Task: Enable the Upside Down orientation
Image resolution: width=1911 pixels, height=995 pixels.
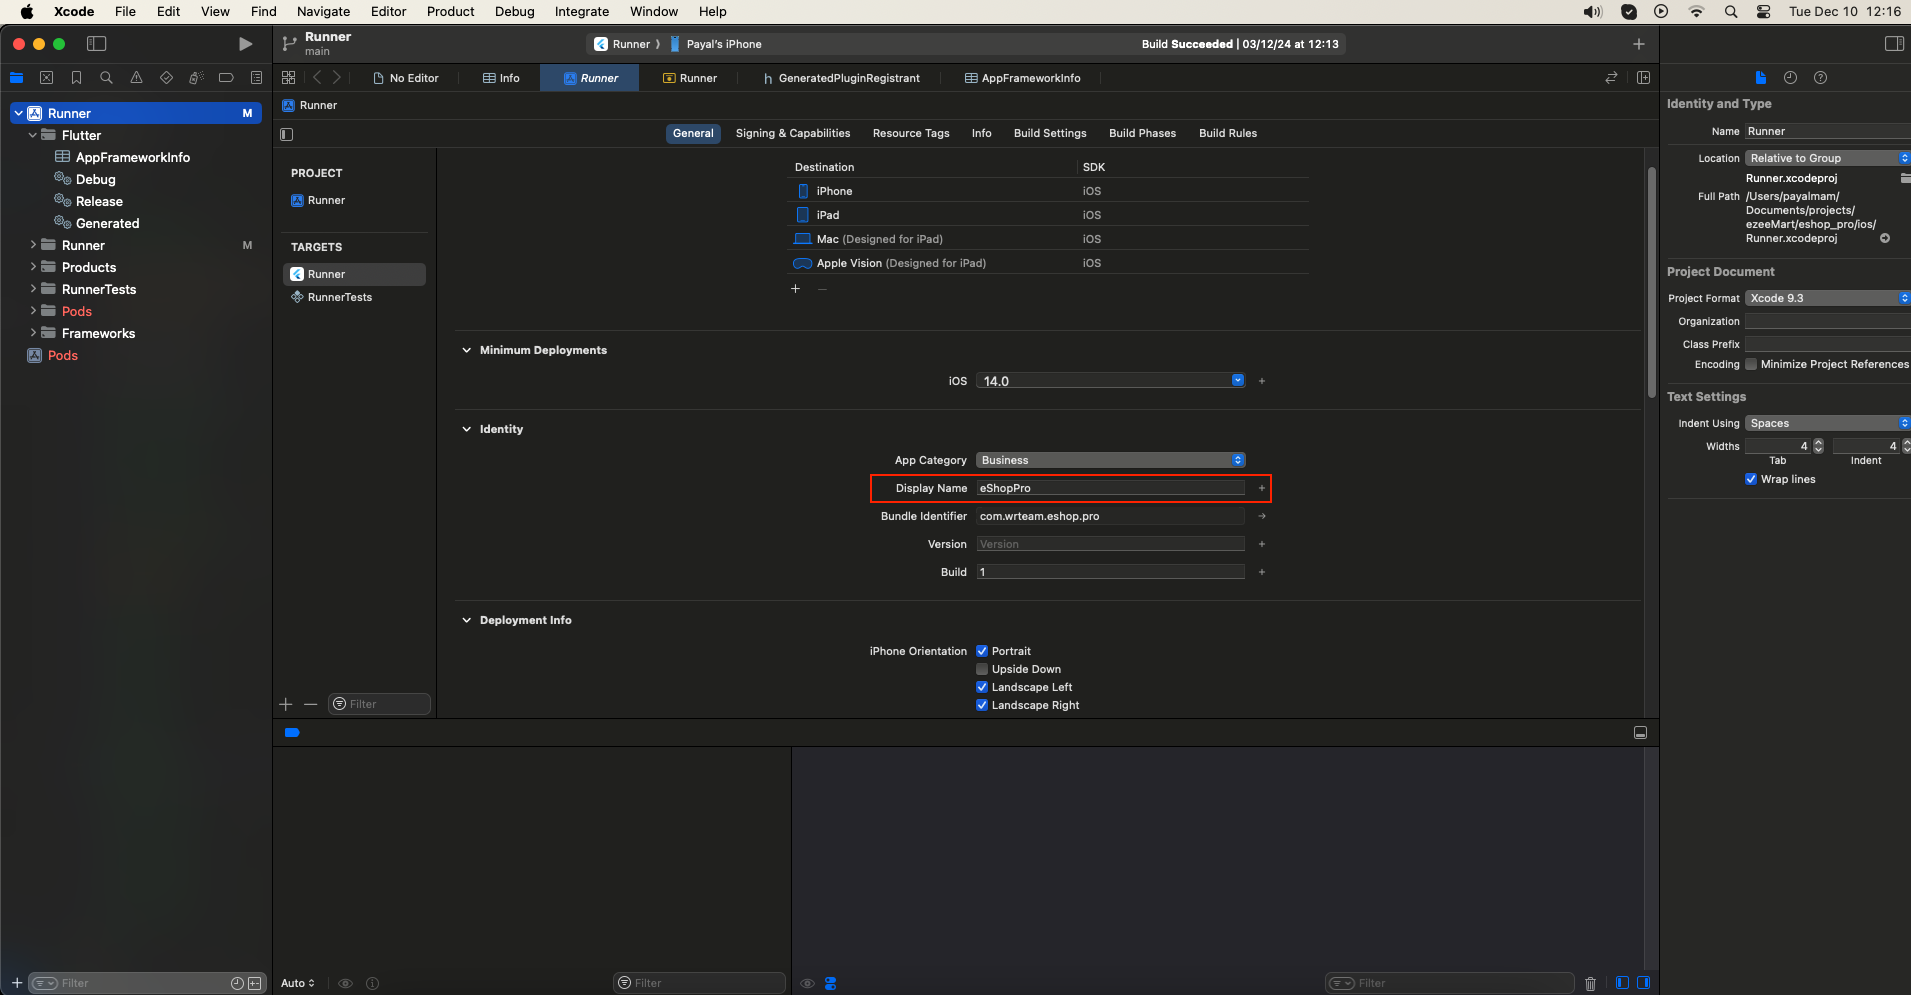Action: (x=982, y=669)
